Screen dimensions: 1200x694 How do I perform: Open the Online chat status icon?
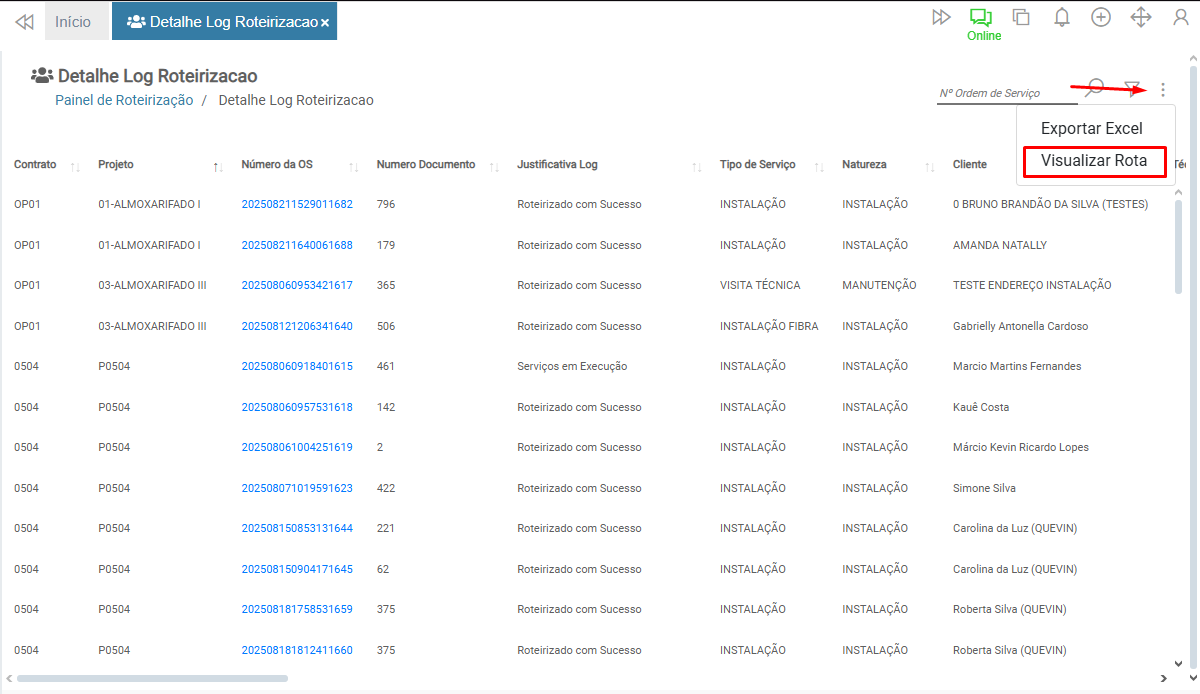click(981, 18)
